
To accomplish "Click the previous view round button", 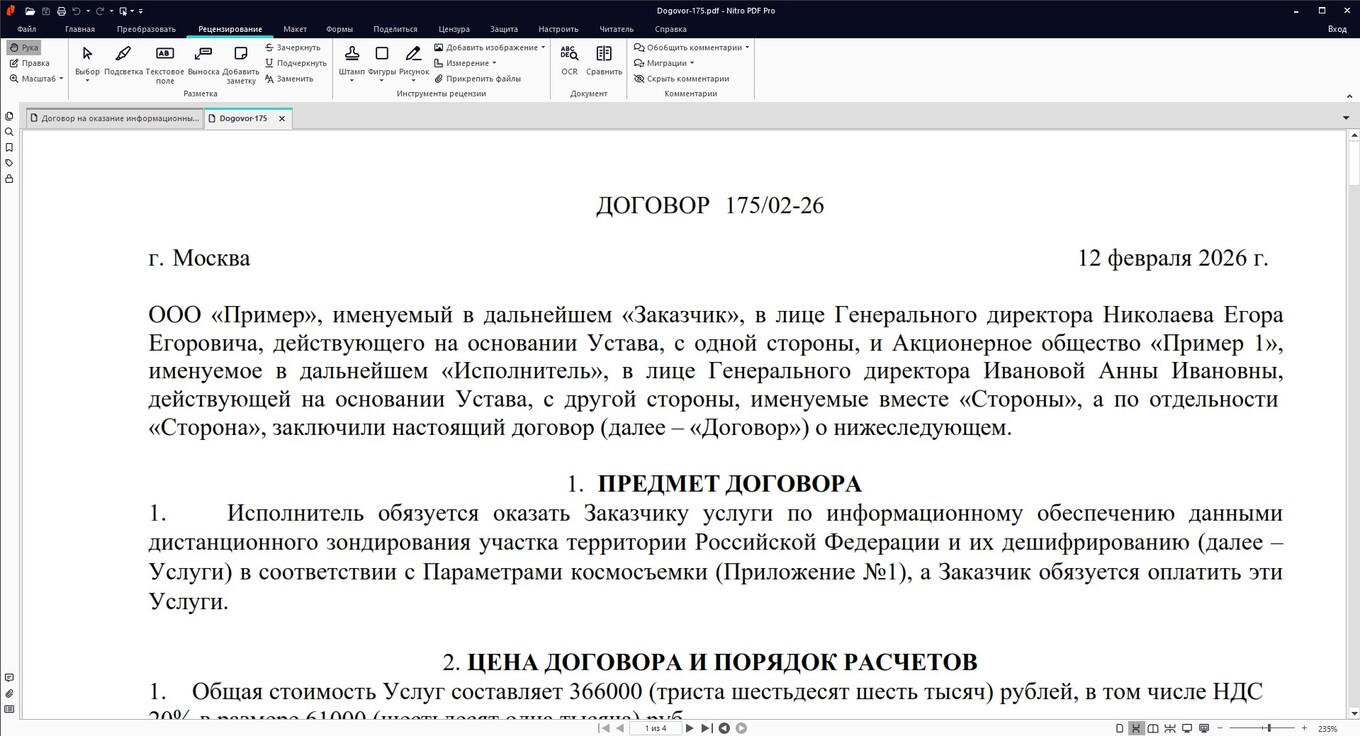I will tap(724, 728).
